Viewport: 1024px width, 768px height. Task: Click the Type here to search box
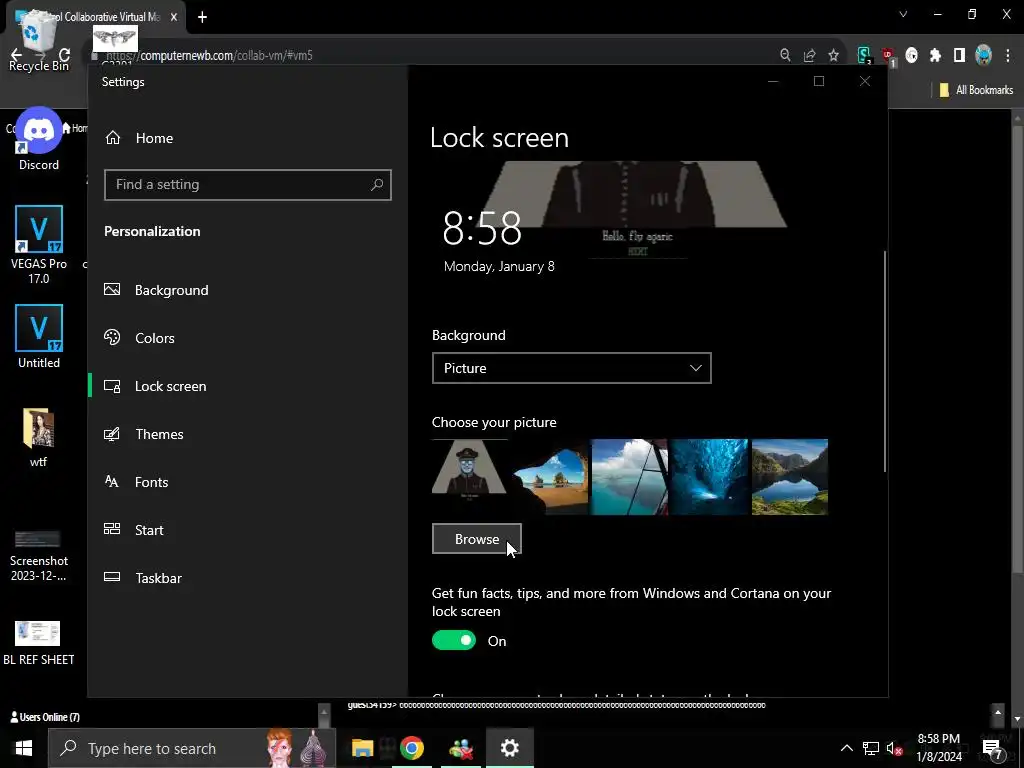[x=193, y=748]
